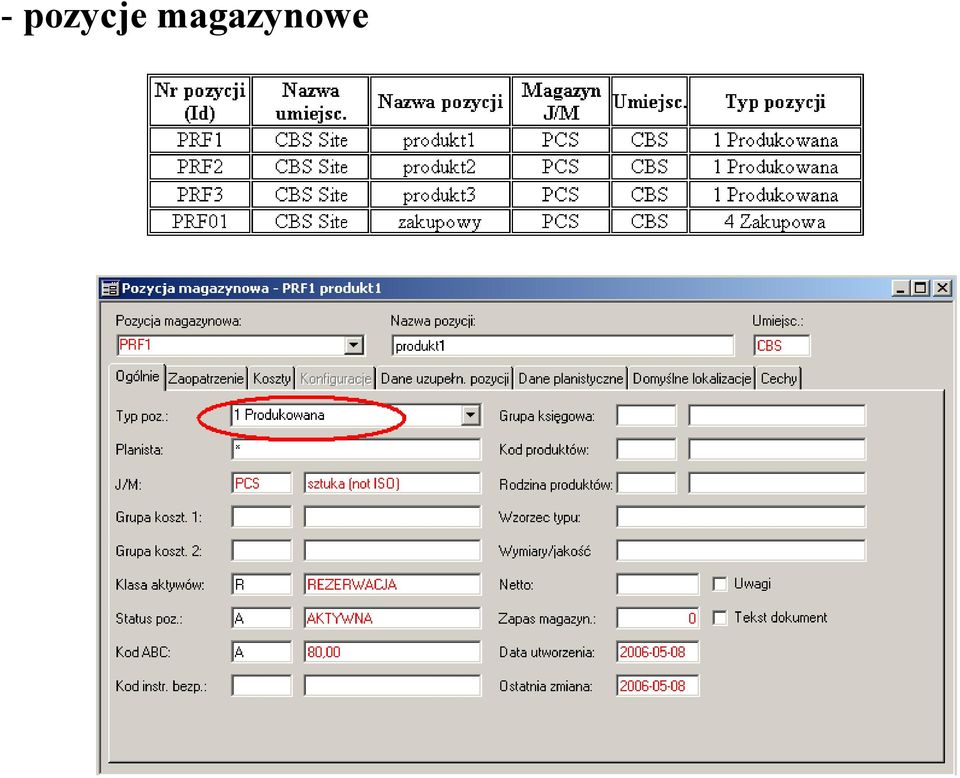Open the Pozycja magazynowa dropdown arrow
The image size is (960, 778).
pyautogui.click(x=353, y=346)
